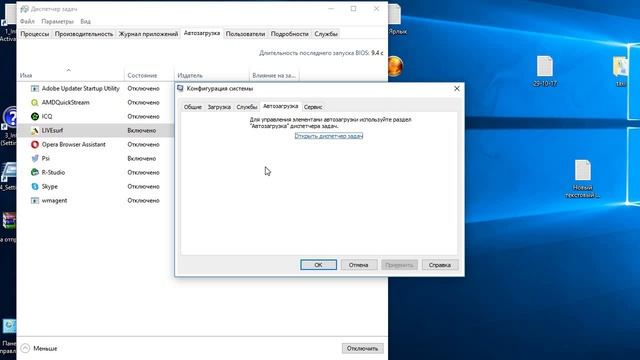Click the 'Справка' button
Screen dimensions: 640x360
[440, 265]
